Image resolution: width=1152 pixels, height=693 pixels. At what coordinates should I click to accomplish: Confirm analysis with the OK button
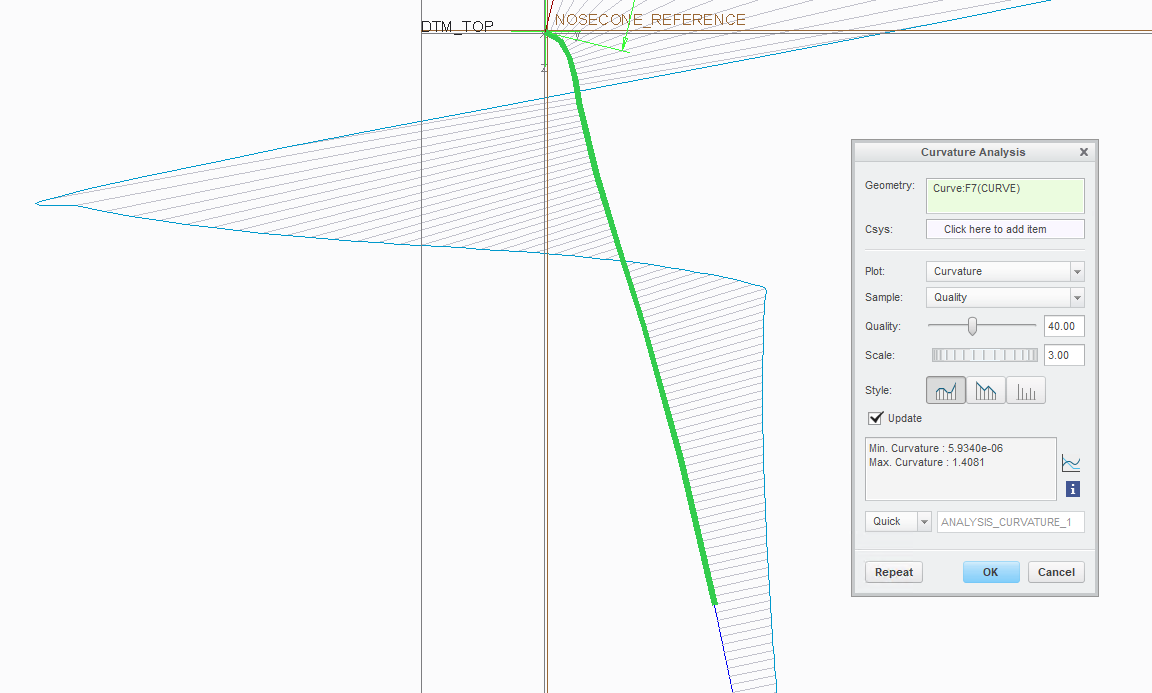(991, 572)
